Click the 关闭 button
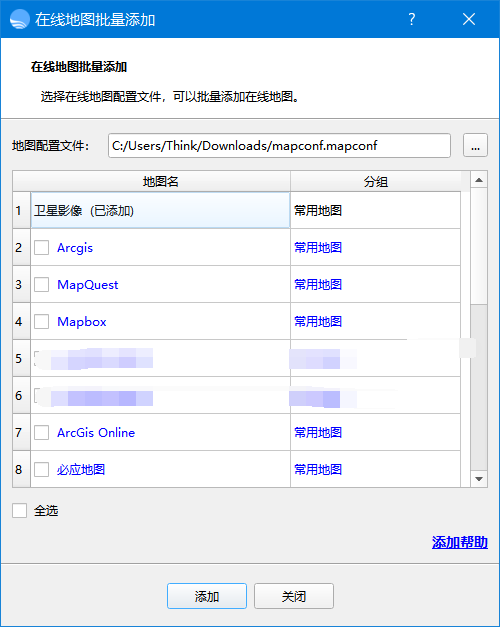Viewport: 500px width, 627px height. pos(294,596)
